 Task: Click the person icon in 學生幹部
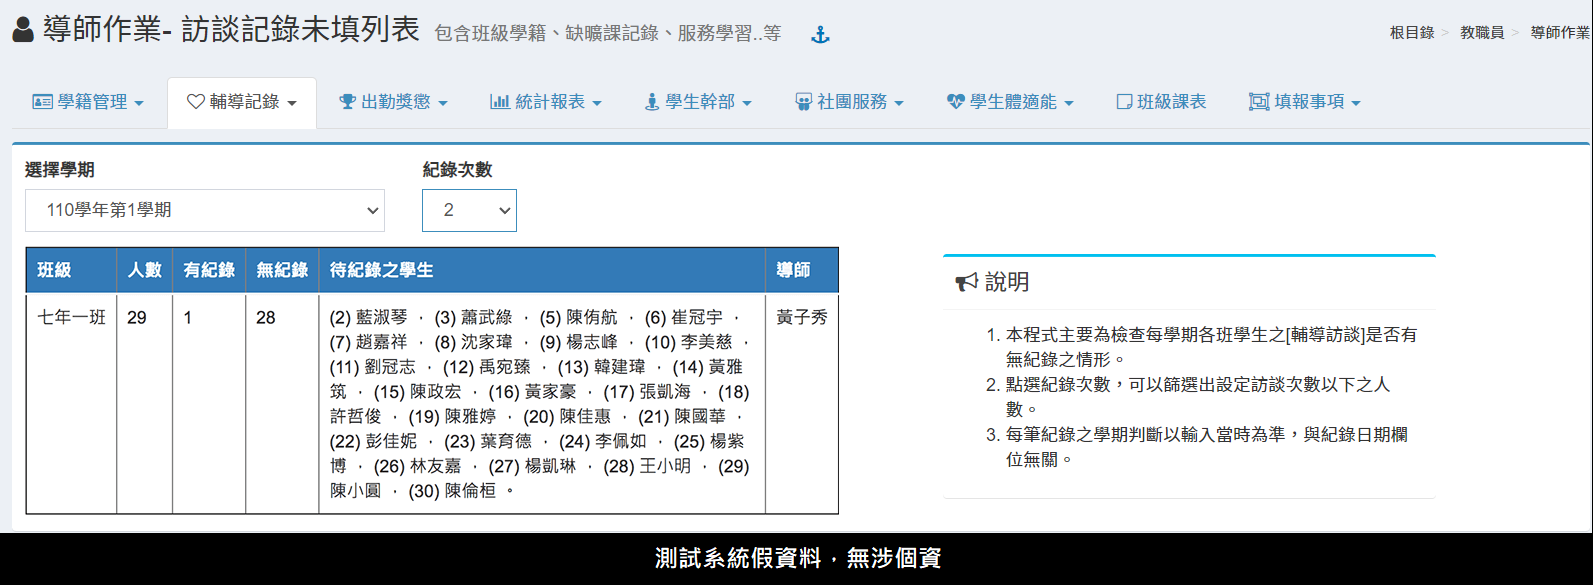pos(652,102)
